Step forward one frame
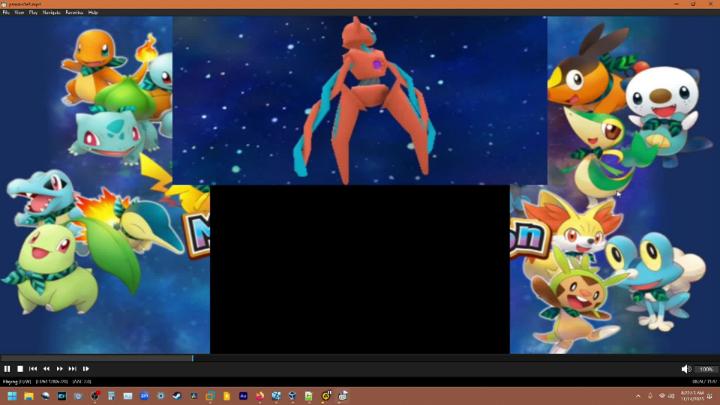 point(86,369)
